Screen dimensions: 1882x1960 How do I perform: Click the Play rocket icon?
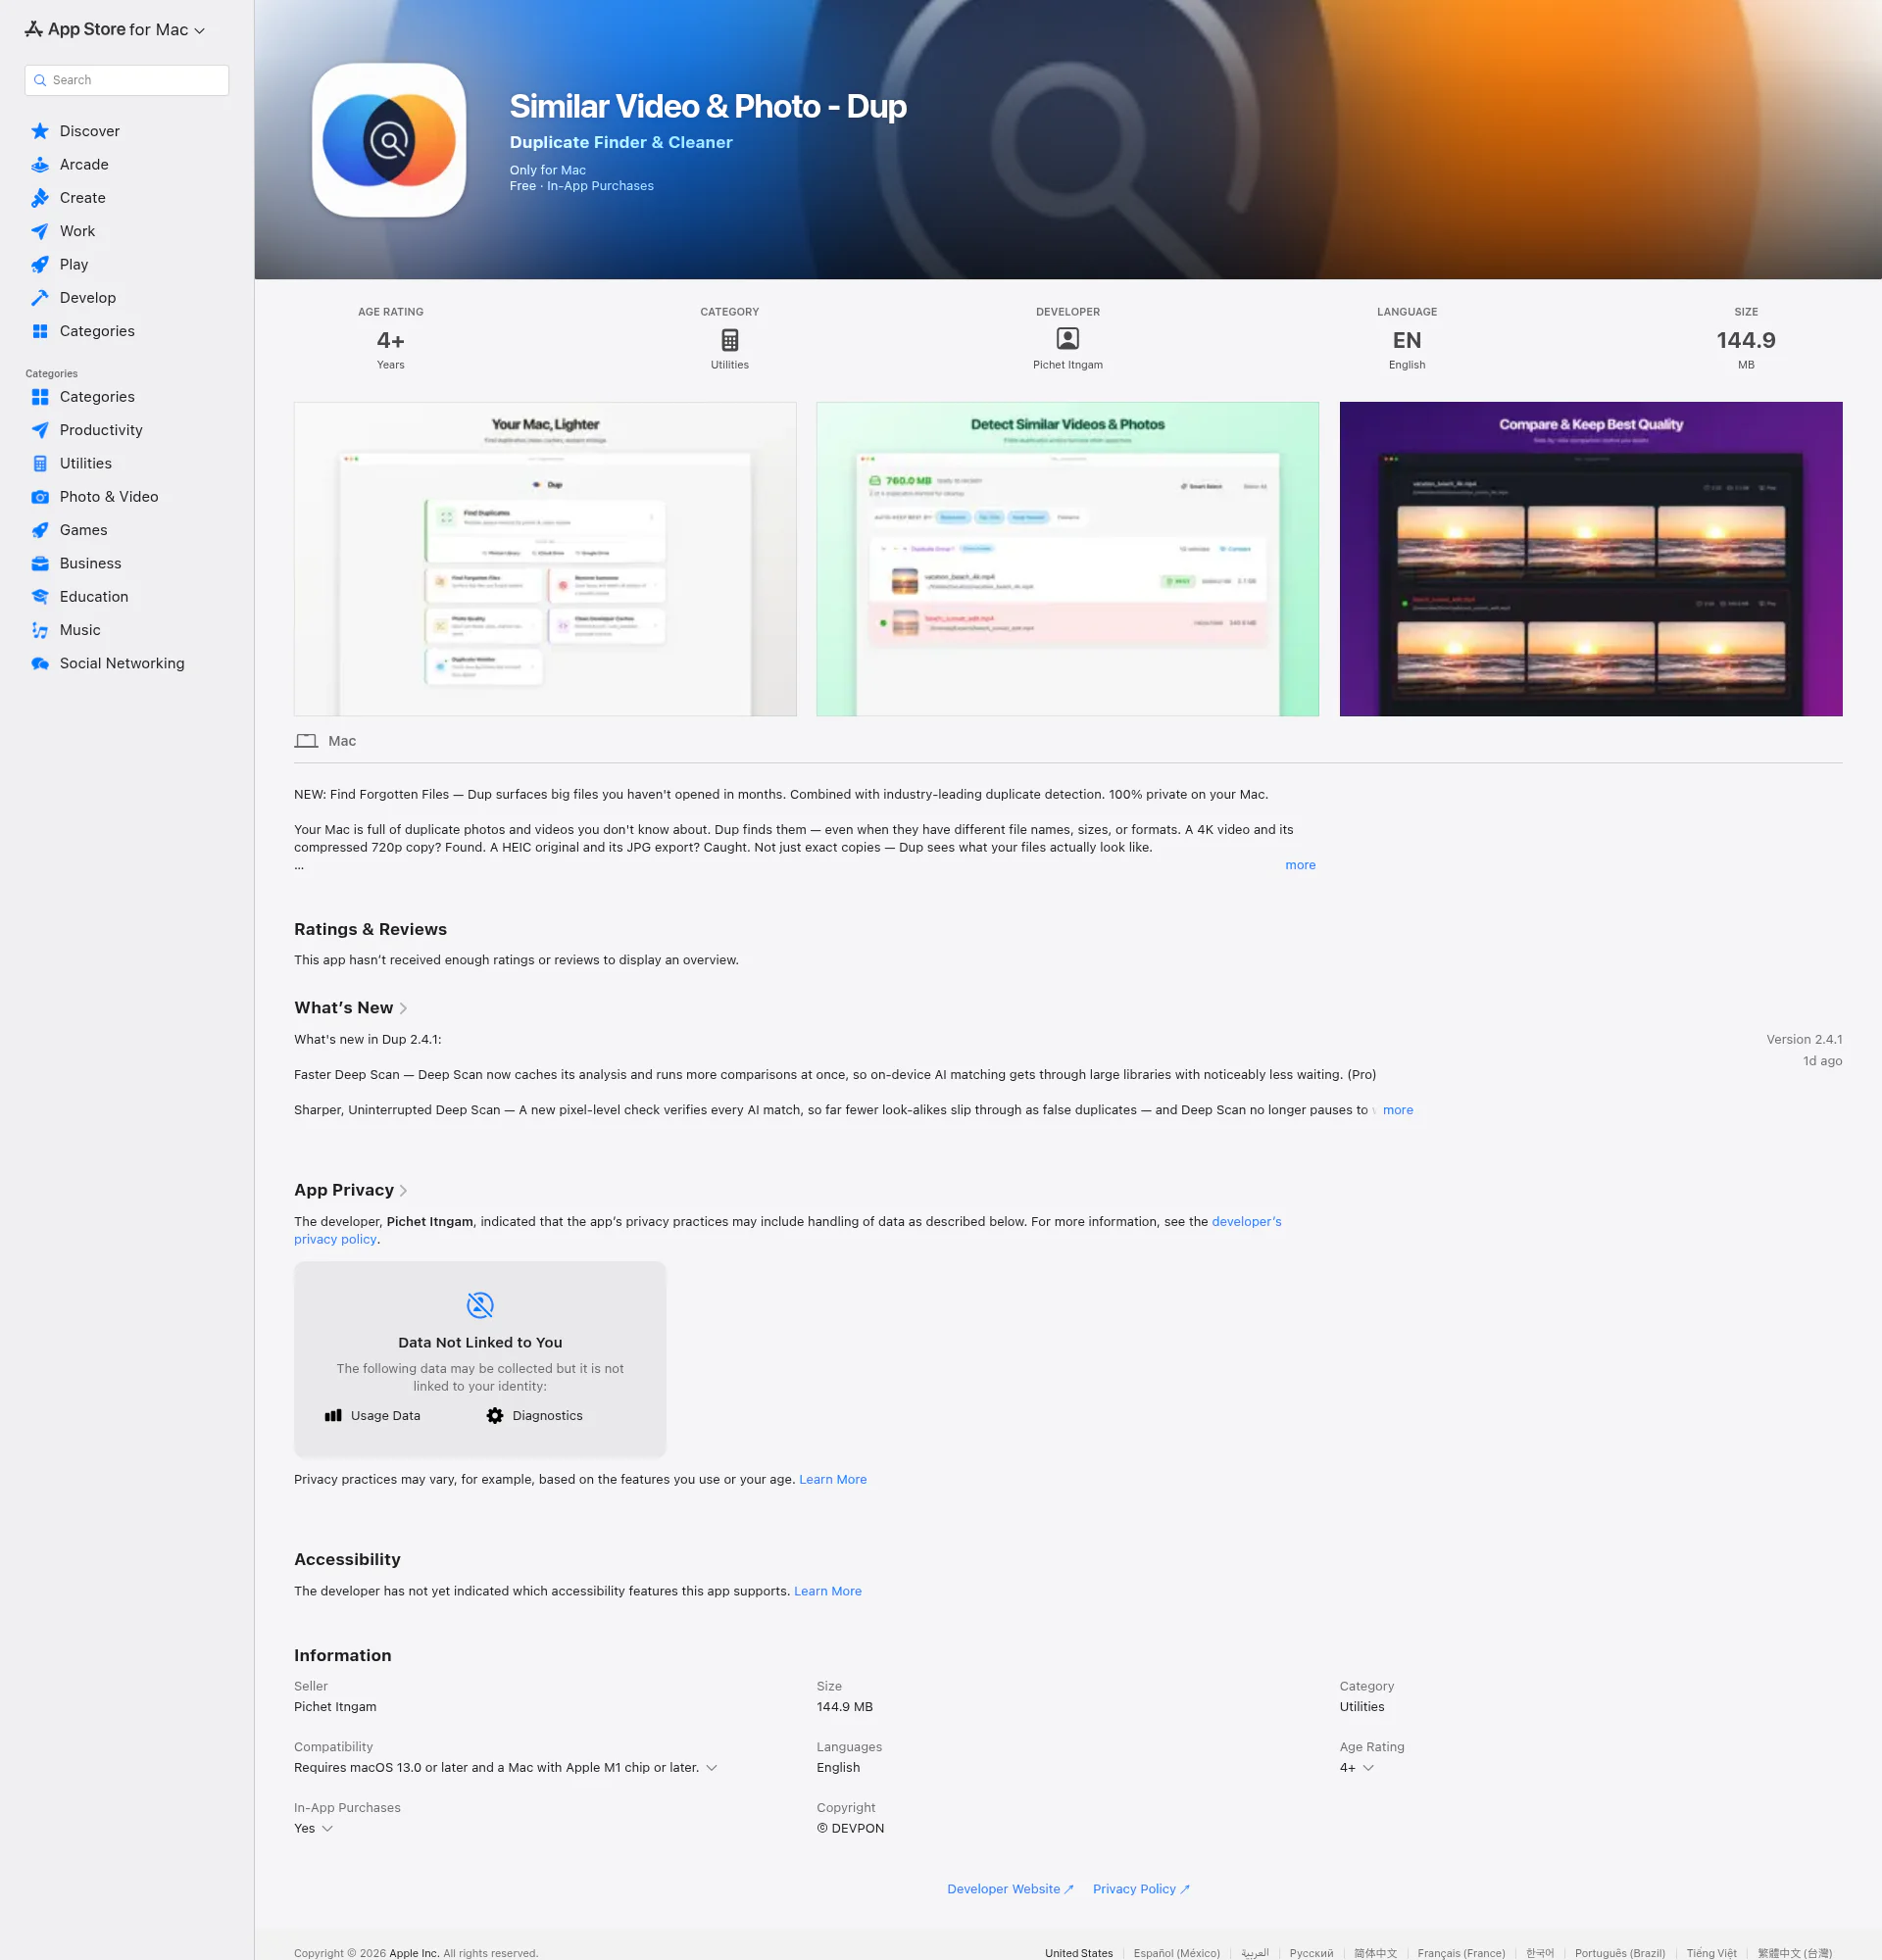(x=40, y=264)
